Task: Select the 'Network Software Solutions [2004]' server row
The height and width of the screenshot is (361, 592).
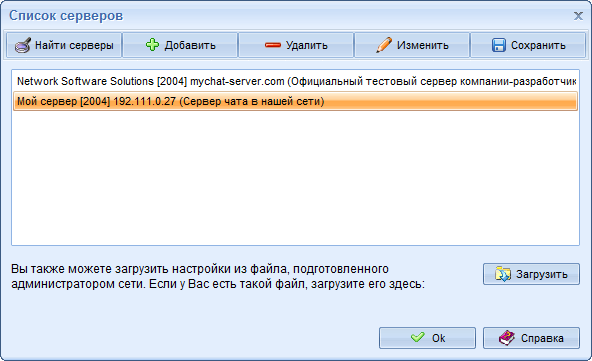Action: pos(295,81)
